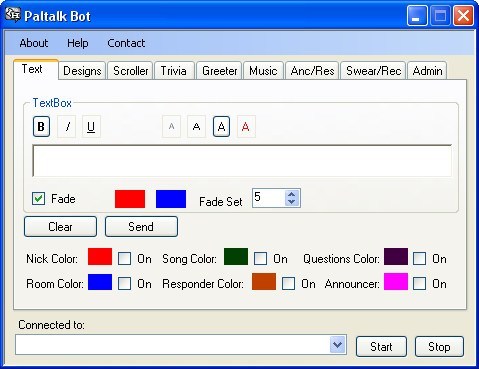Close the Paltalk Bot window
The height and width of the screenshot is (369, 479).
[463, 15]
